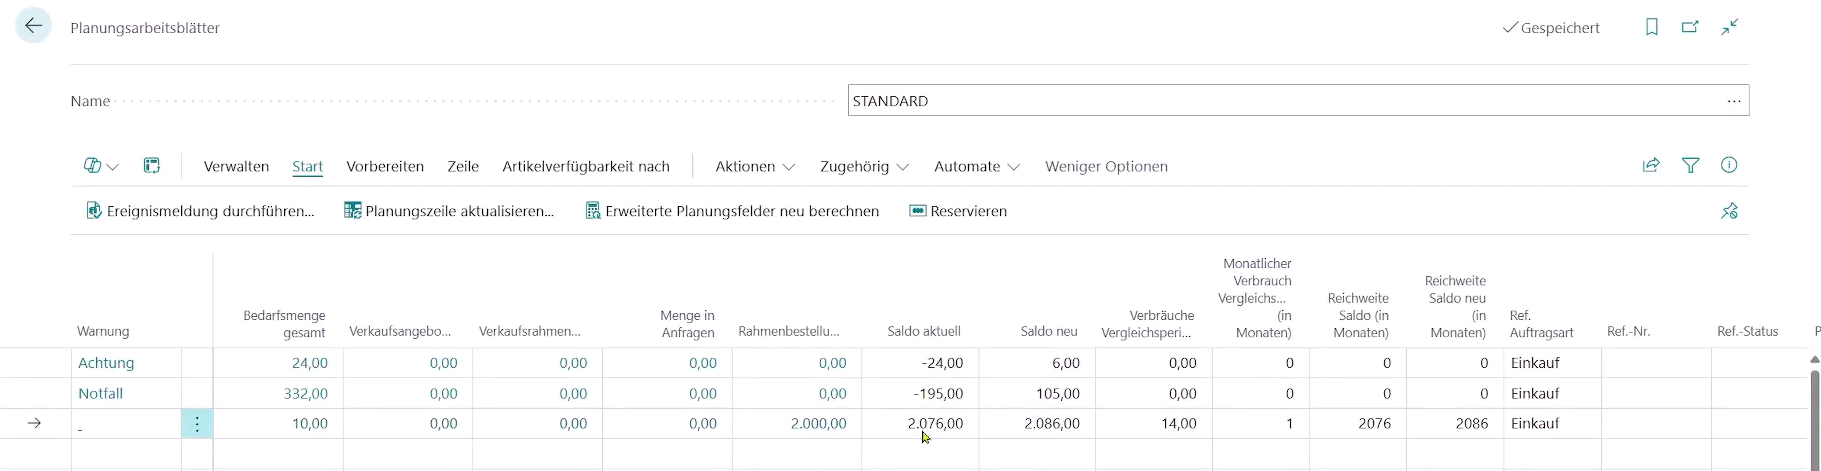1821x471 pixels.
Task: Click Weniger Optionen
Action: [x=1106, y=166]
